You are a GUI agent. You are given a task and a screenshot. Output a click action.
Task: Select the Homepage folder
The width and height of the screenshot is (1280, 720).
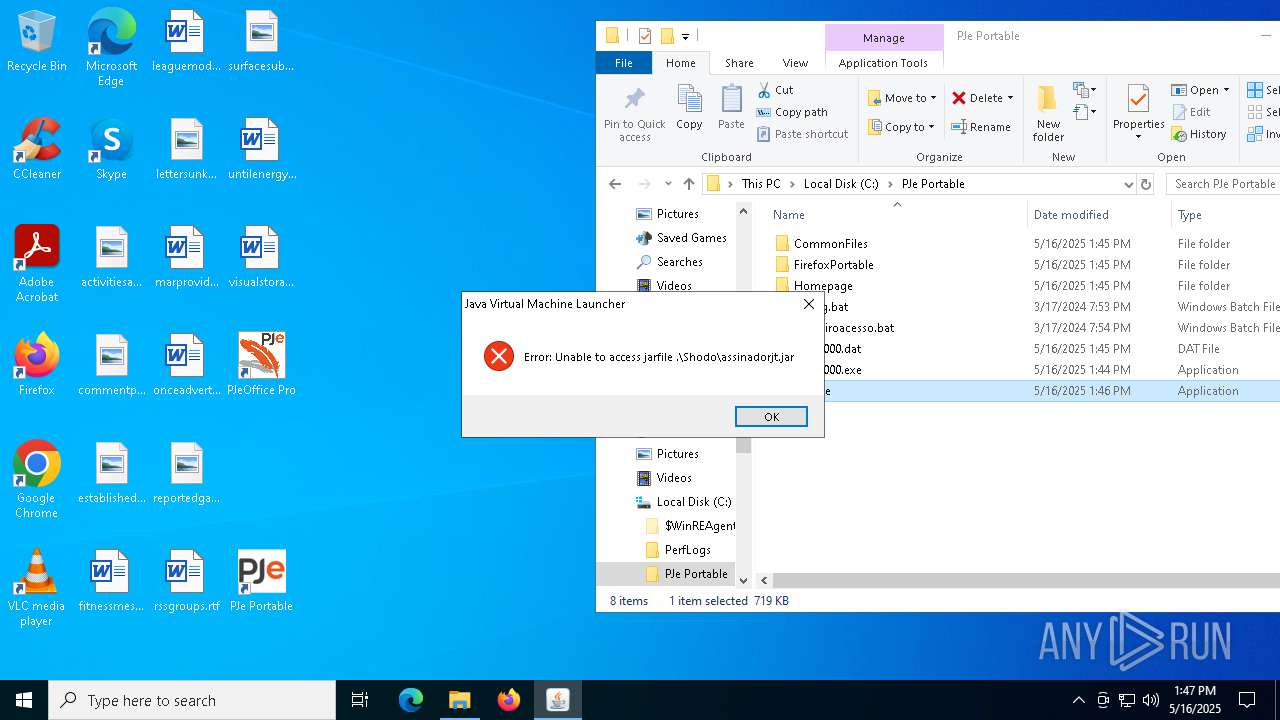823,286
